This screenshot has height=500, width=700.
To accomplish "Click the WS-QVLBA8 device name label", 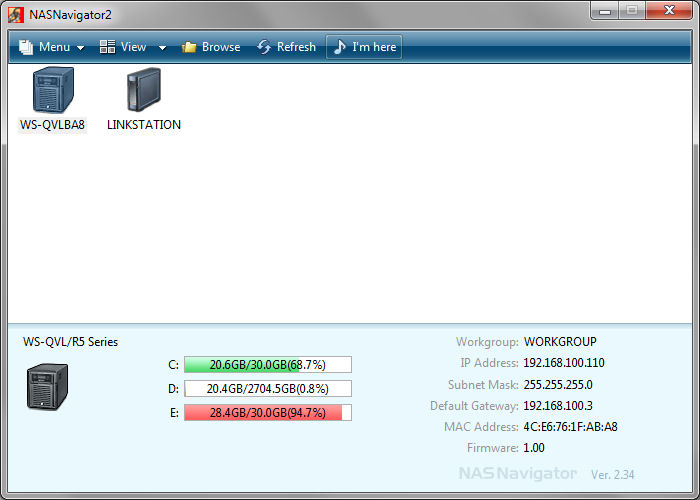I will click(x=52, y=125).
